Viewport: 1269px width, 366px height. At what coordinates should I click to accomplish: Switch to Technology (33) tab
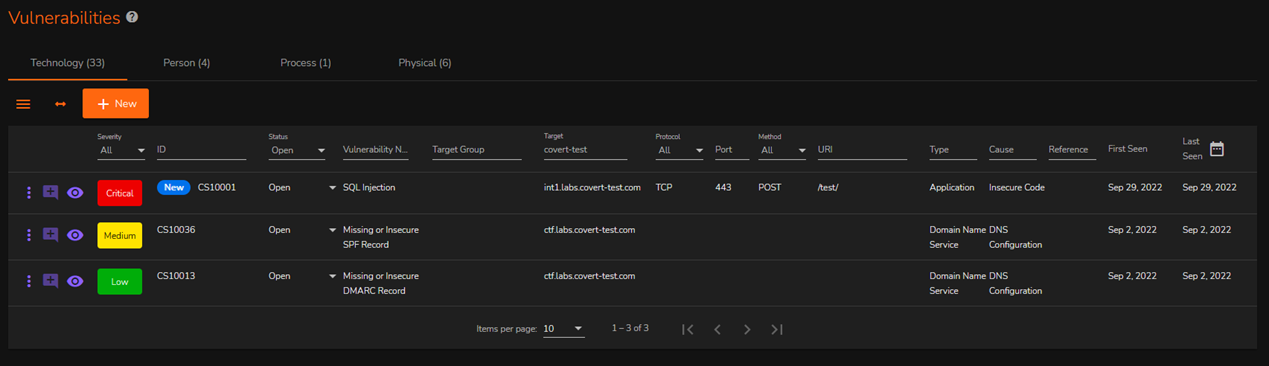68,63
